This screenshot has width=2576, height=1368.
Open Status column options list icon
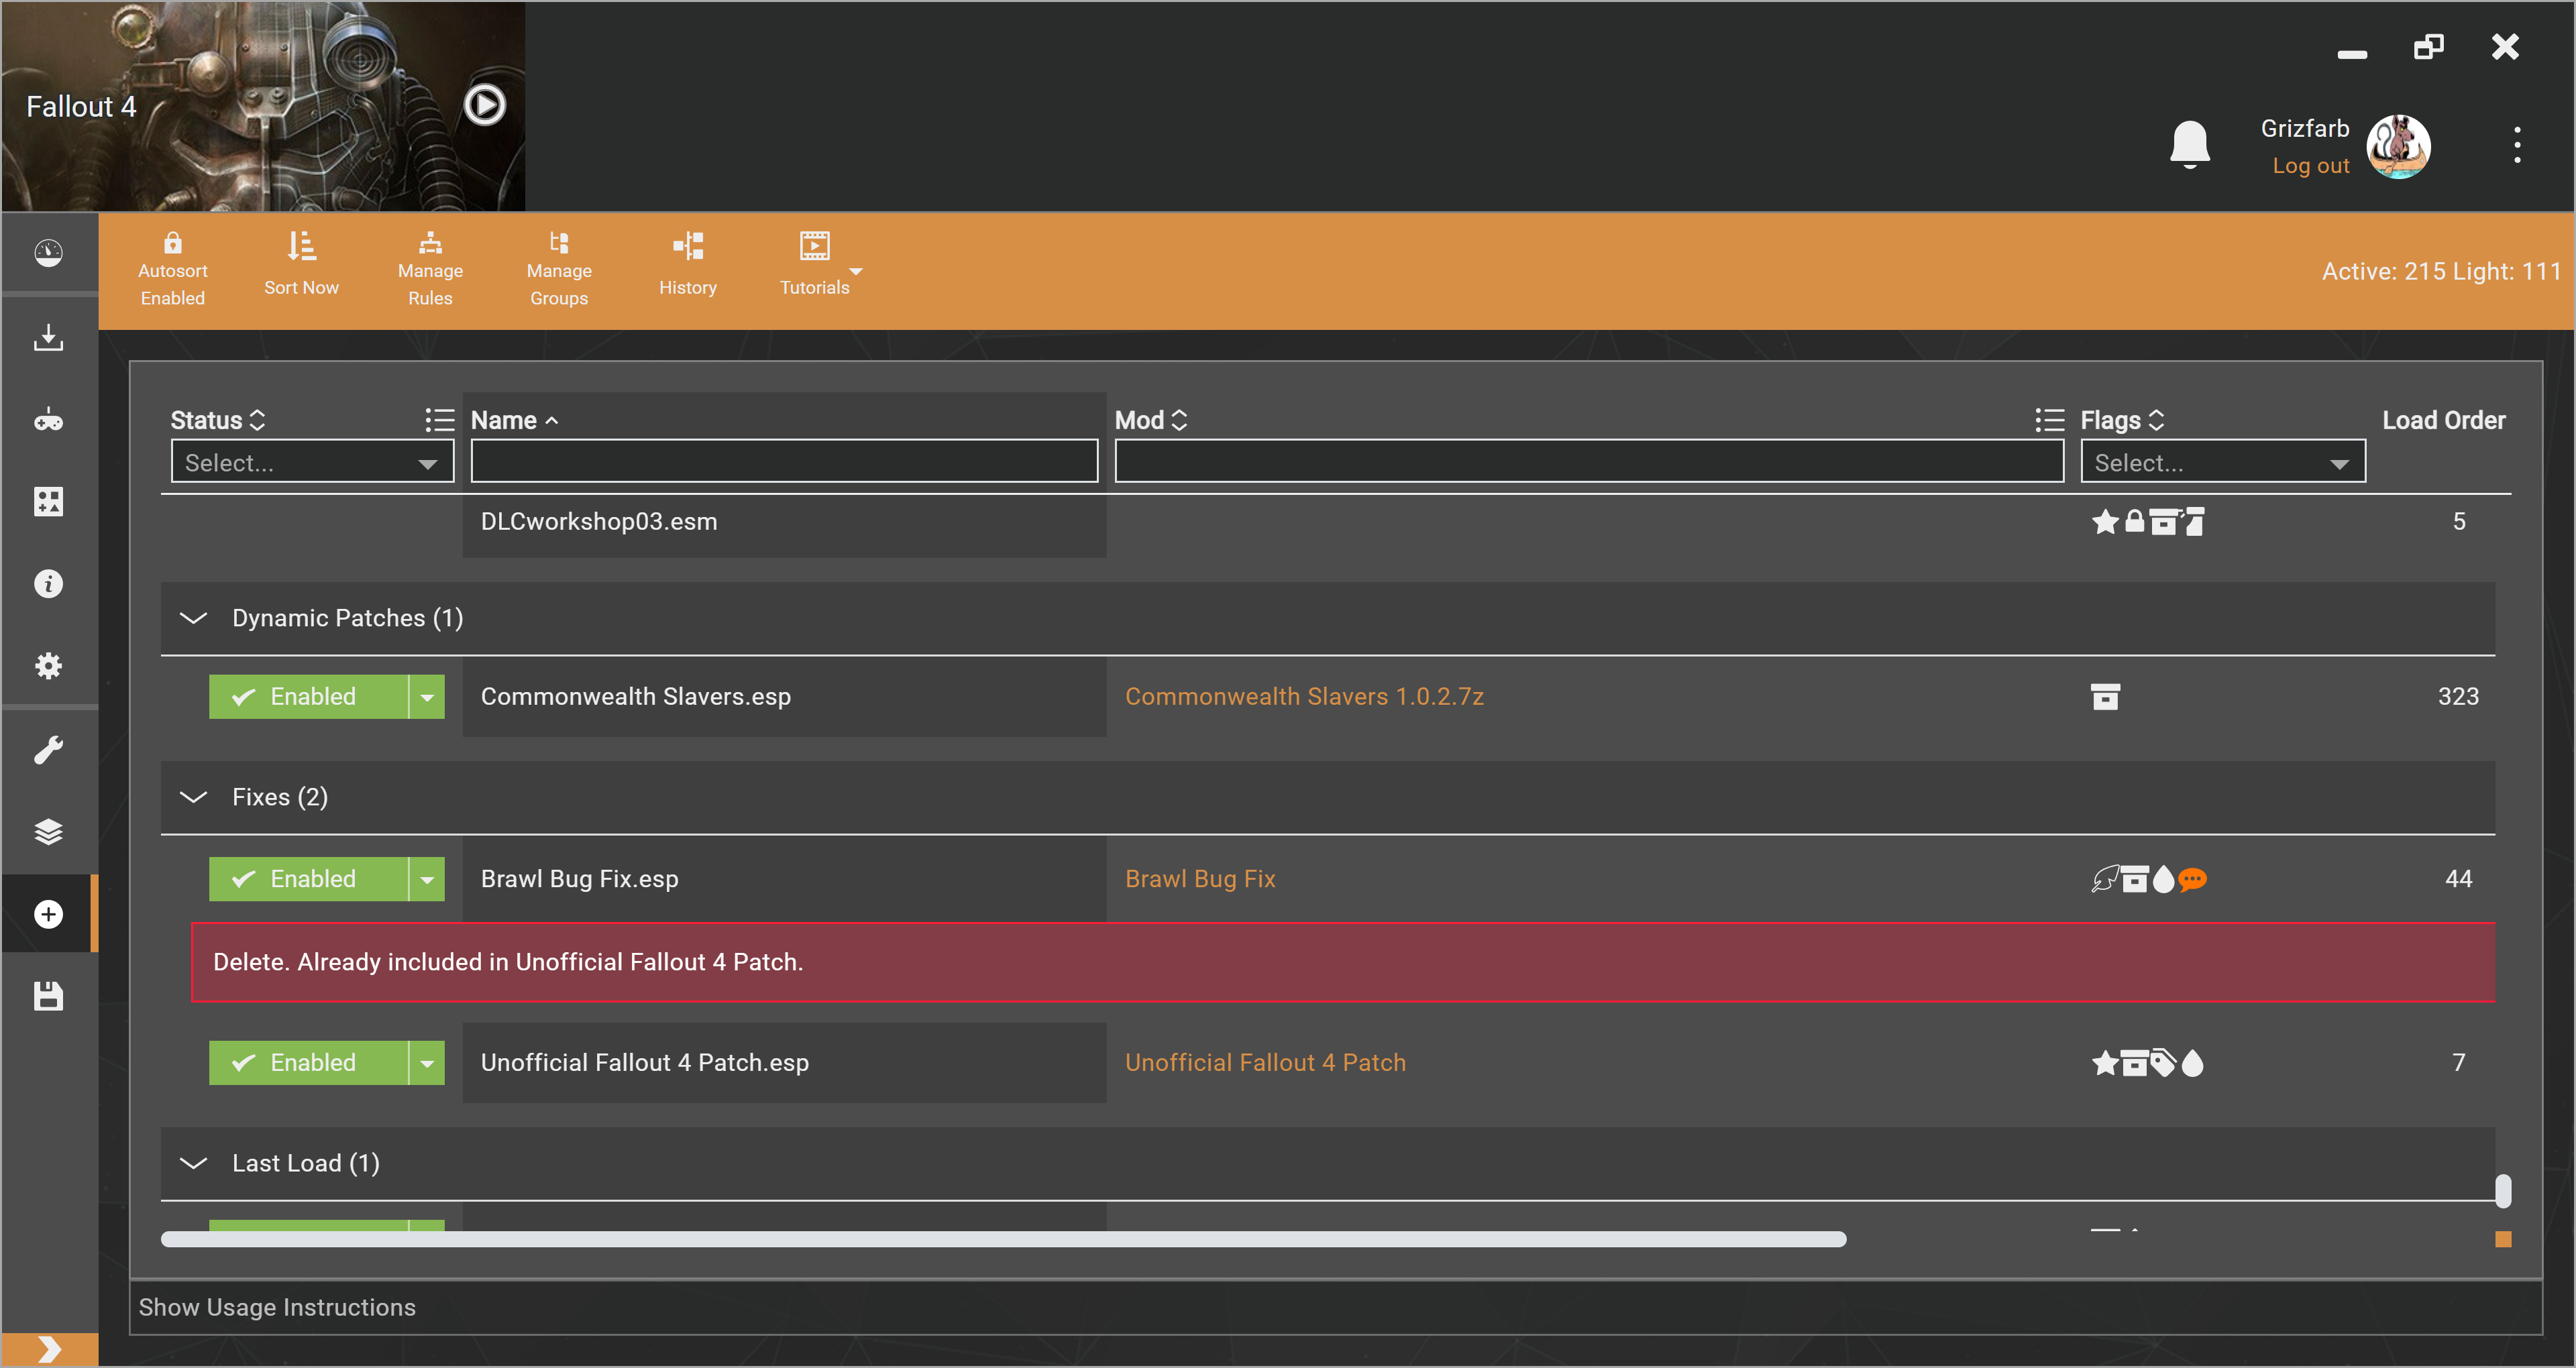point(439,420)
